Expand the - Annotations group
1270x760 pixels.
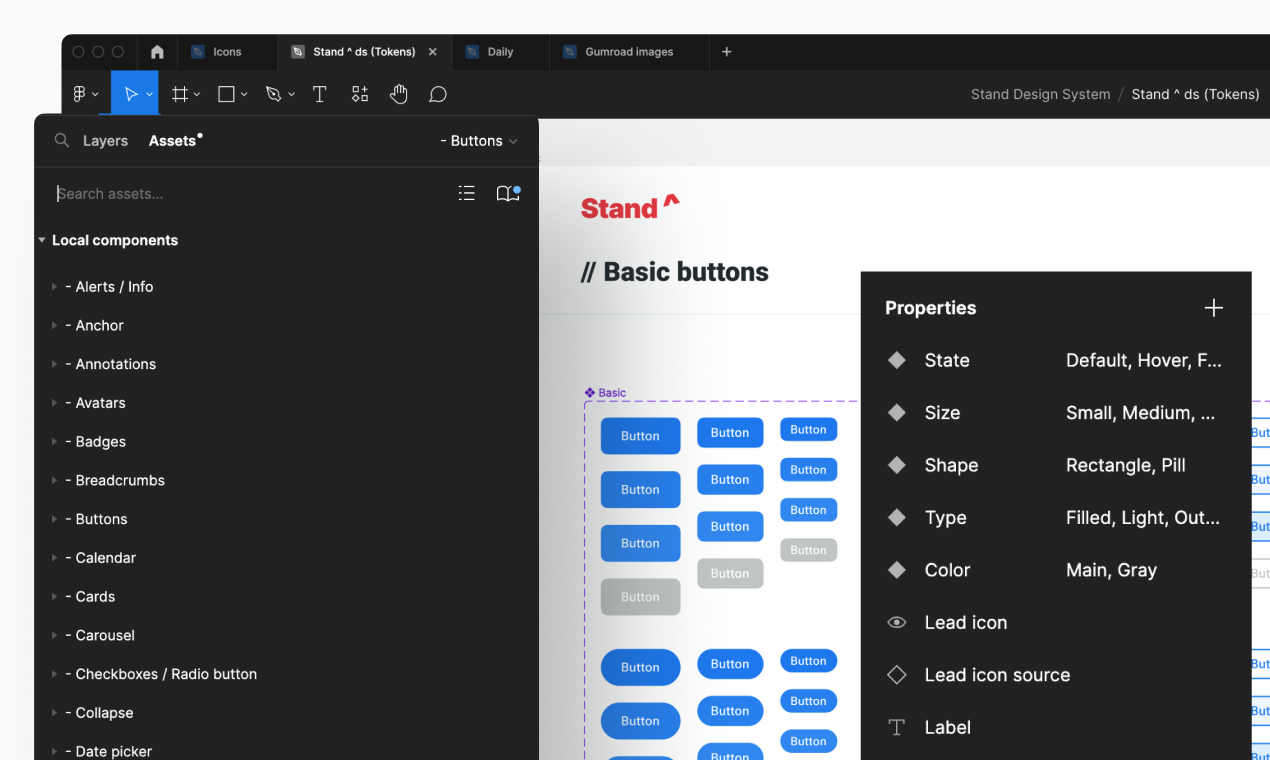55,364
